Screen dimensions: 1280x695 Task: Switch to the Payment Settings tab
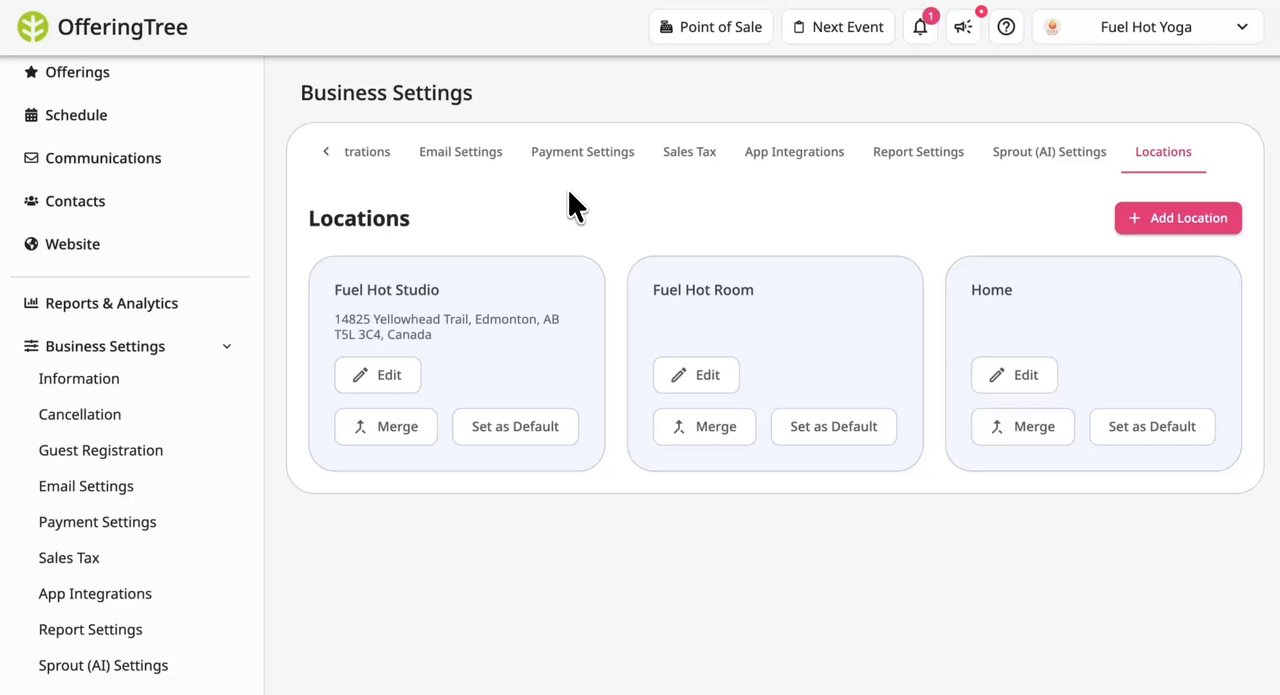coord(582,152)
